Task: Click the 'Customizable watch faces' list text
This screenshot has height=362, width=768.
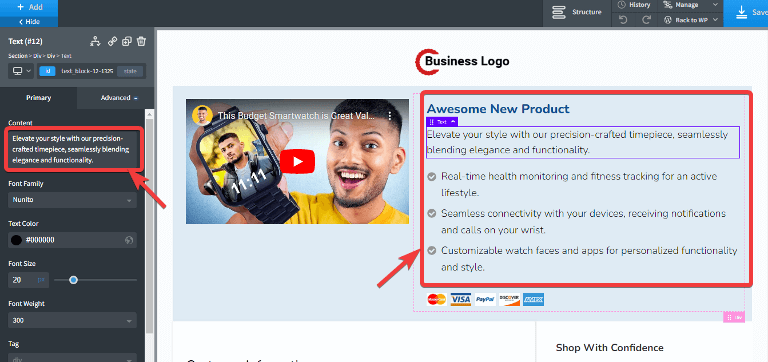Action: click(x=589, y=259)
